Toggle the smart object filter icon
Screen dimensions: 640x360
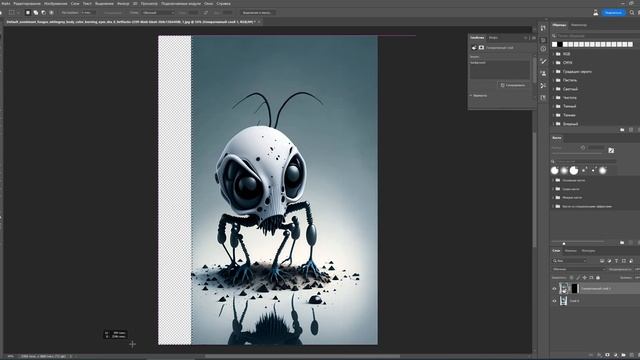pos(631,261)
